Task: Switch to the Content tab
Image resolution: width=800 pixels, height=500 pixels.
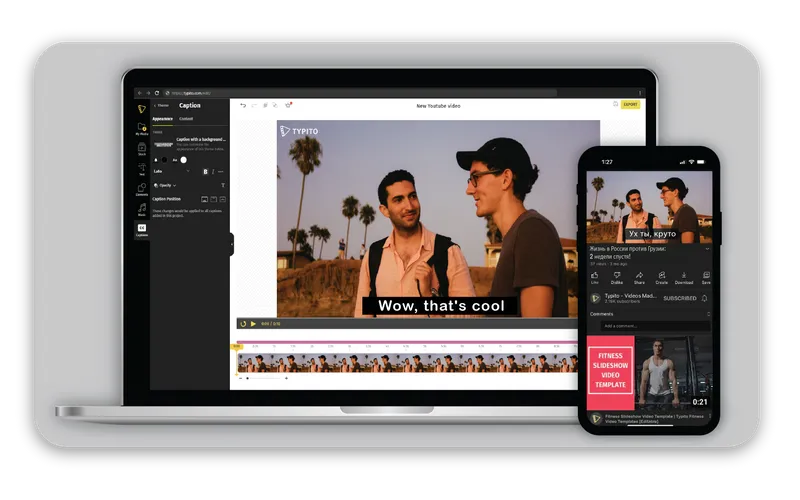Action: point(186,119)
